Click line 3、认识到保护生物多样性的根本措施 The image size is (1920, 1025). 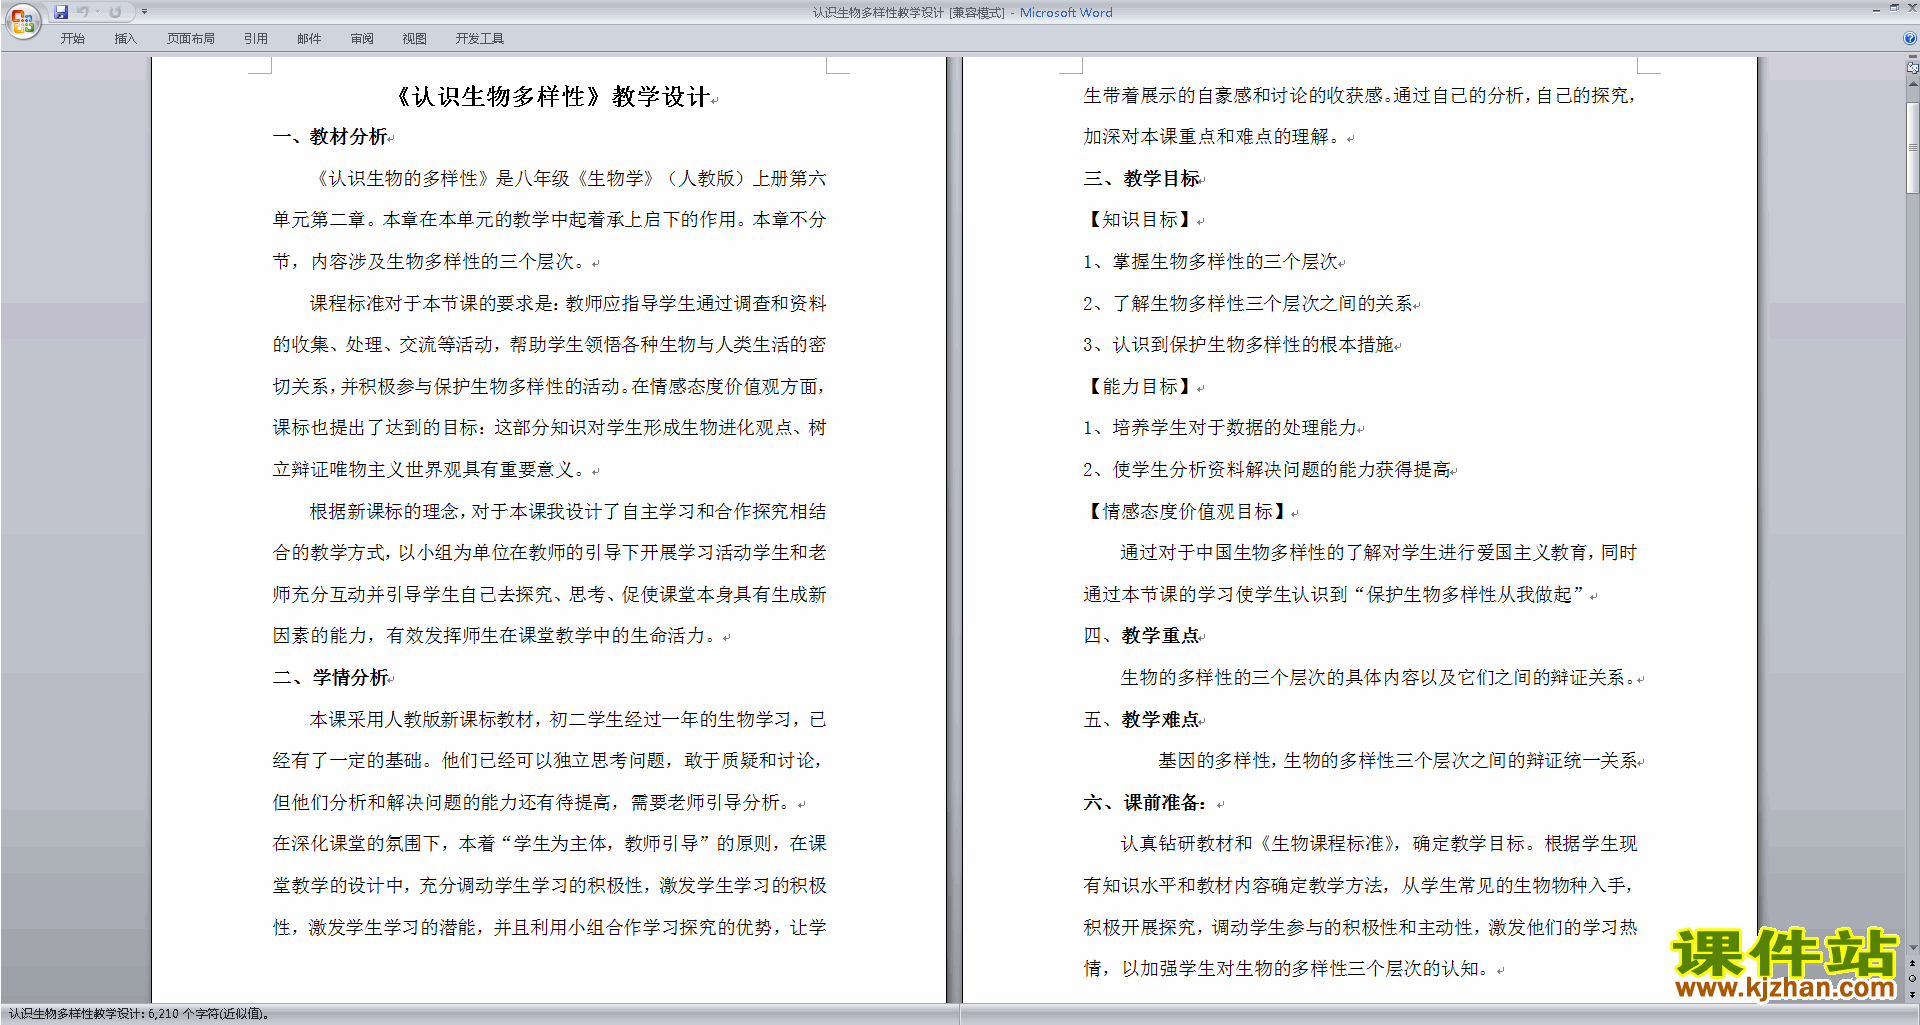[x=1238, y=345]
